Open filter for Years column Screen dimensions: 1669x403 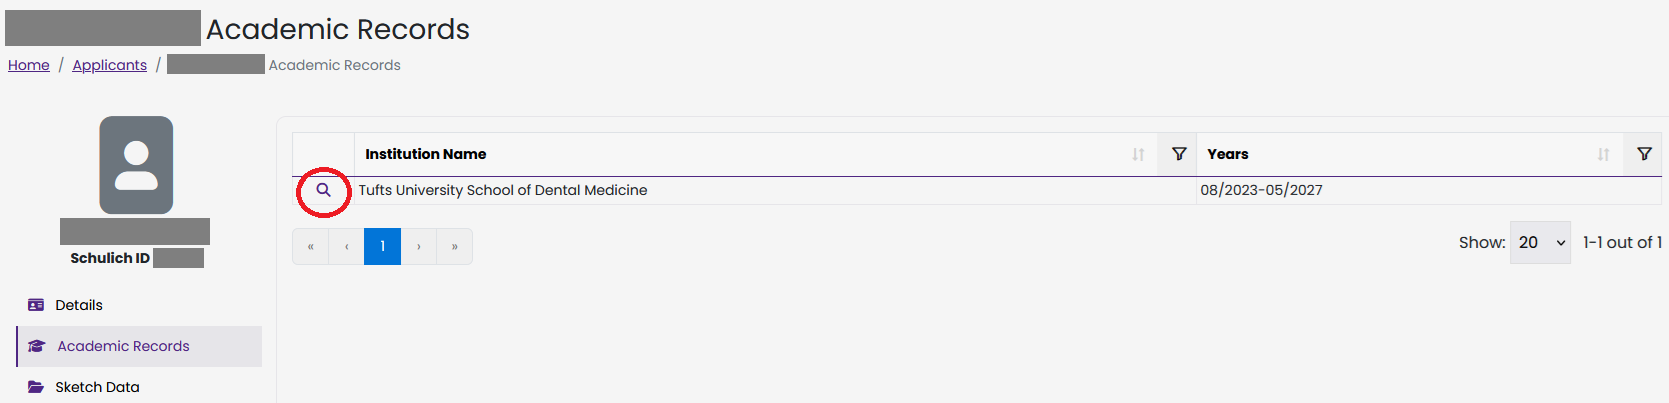pyautogui.click(x=1644, y=154)
